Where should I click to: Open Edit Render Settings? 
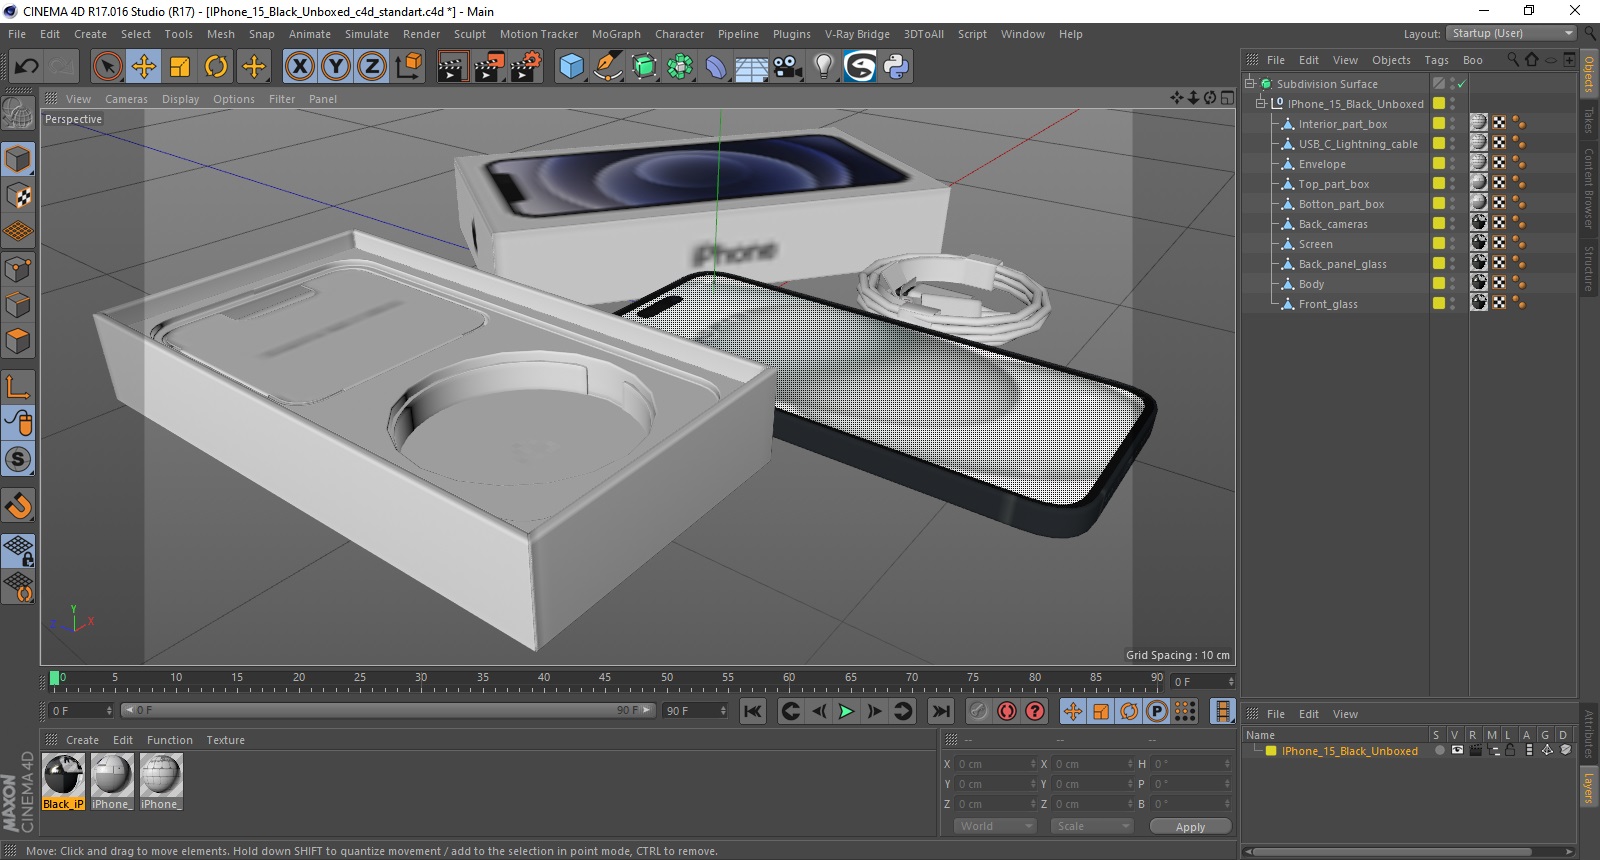pyautogui.click(x=526, y=67)
